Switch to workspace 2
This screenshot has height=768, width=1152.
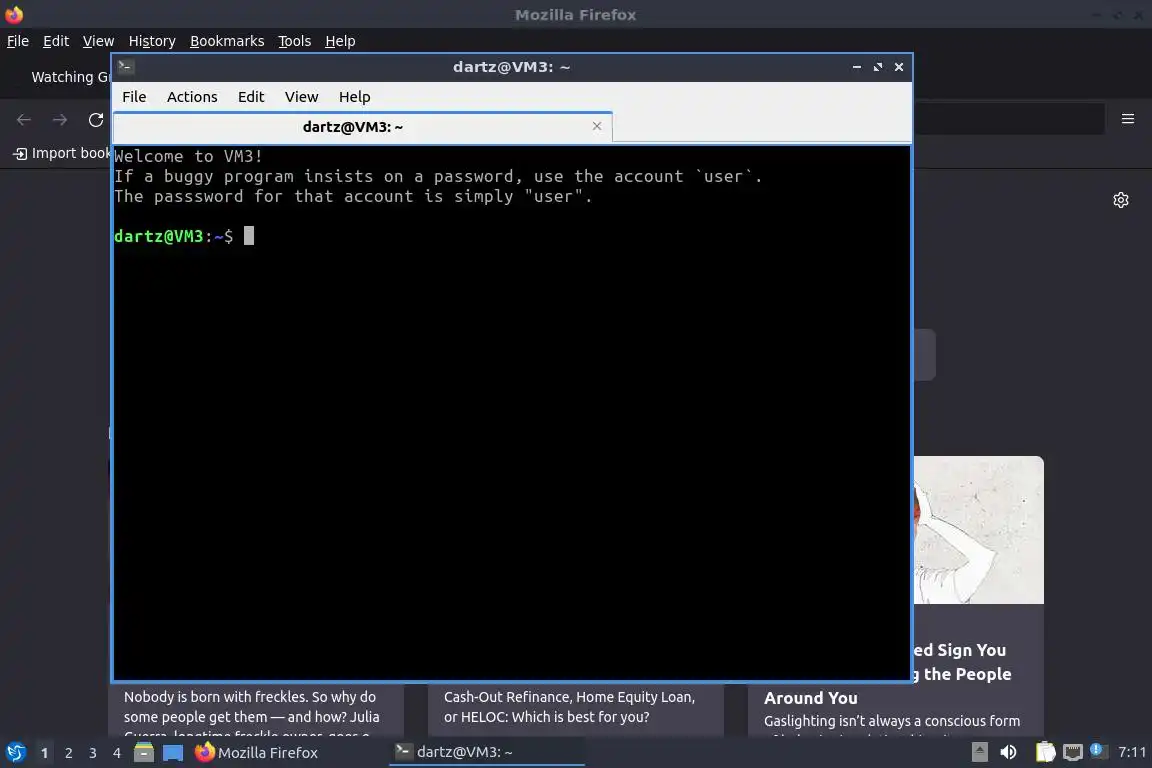pyautogui.click(x=68, y=753)
